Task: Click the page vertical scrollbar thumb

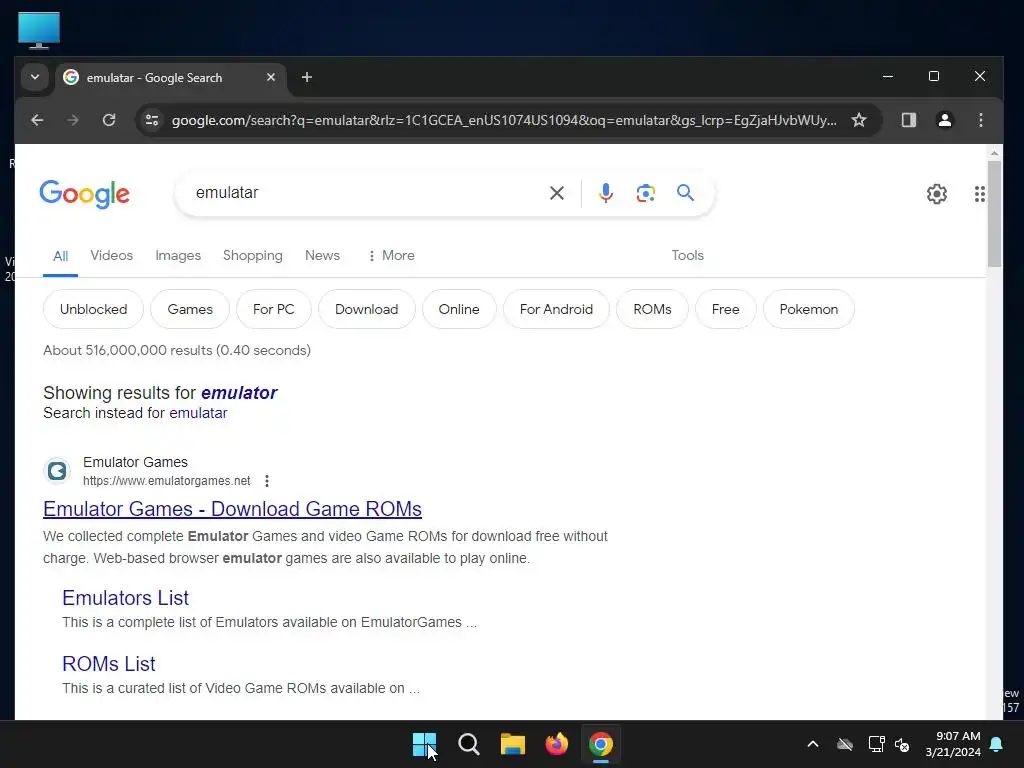Action: coord(994,214)
